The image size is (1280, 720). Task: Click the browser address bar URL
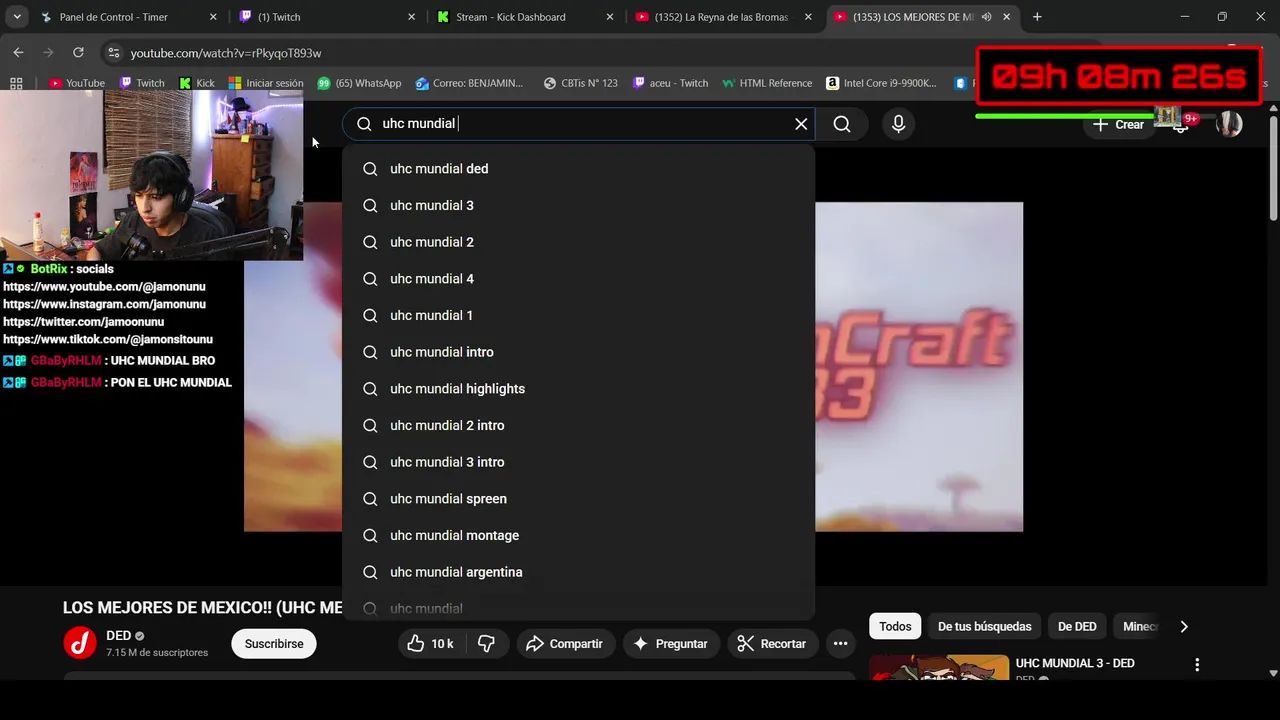(x=226, y=53)
